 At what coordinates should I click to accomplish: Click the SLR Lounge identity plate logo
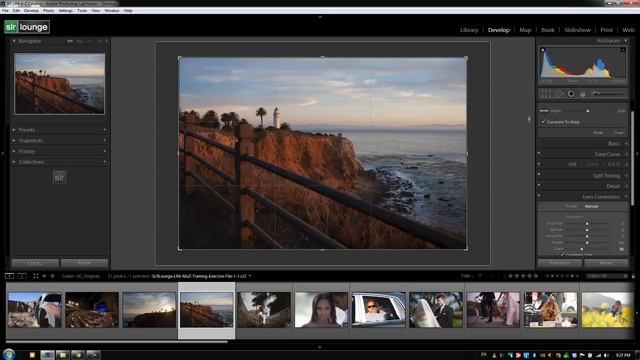[x=27, y=27]
